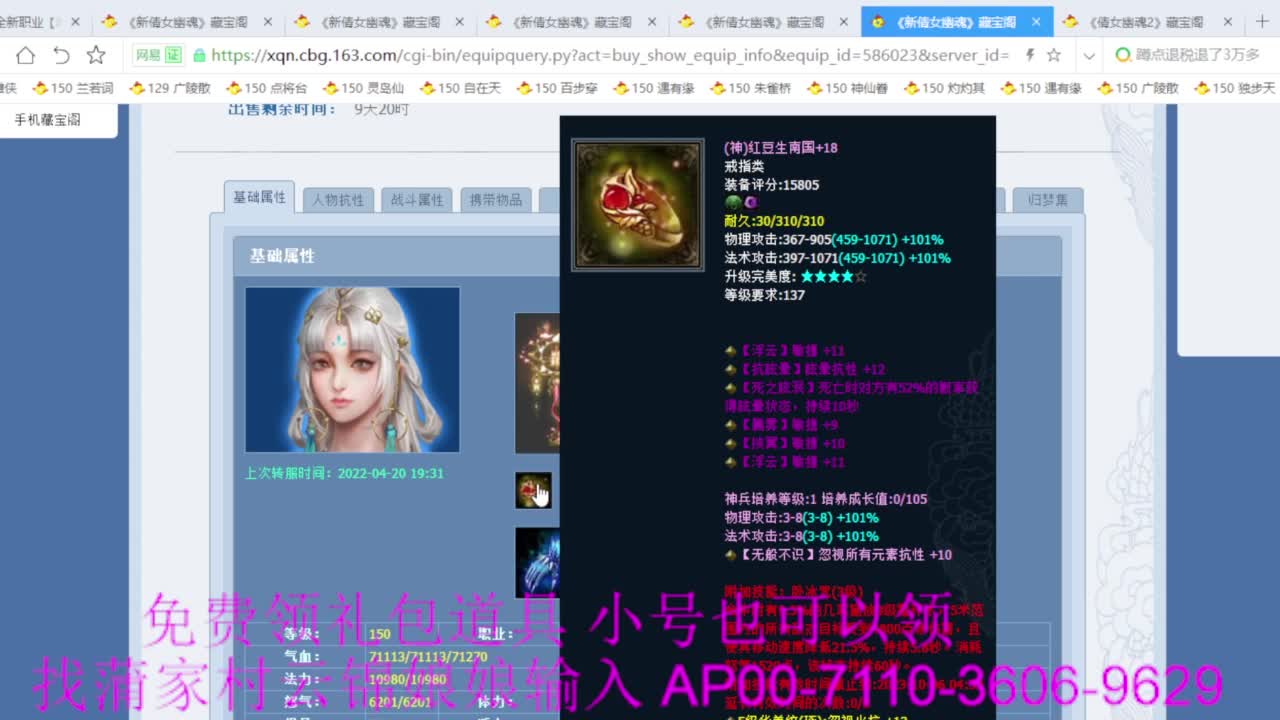Open bookmark 150 自在天

pyautogui.click(x=460, y=88)
